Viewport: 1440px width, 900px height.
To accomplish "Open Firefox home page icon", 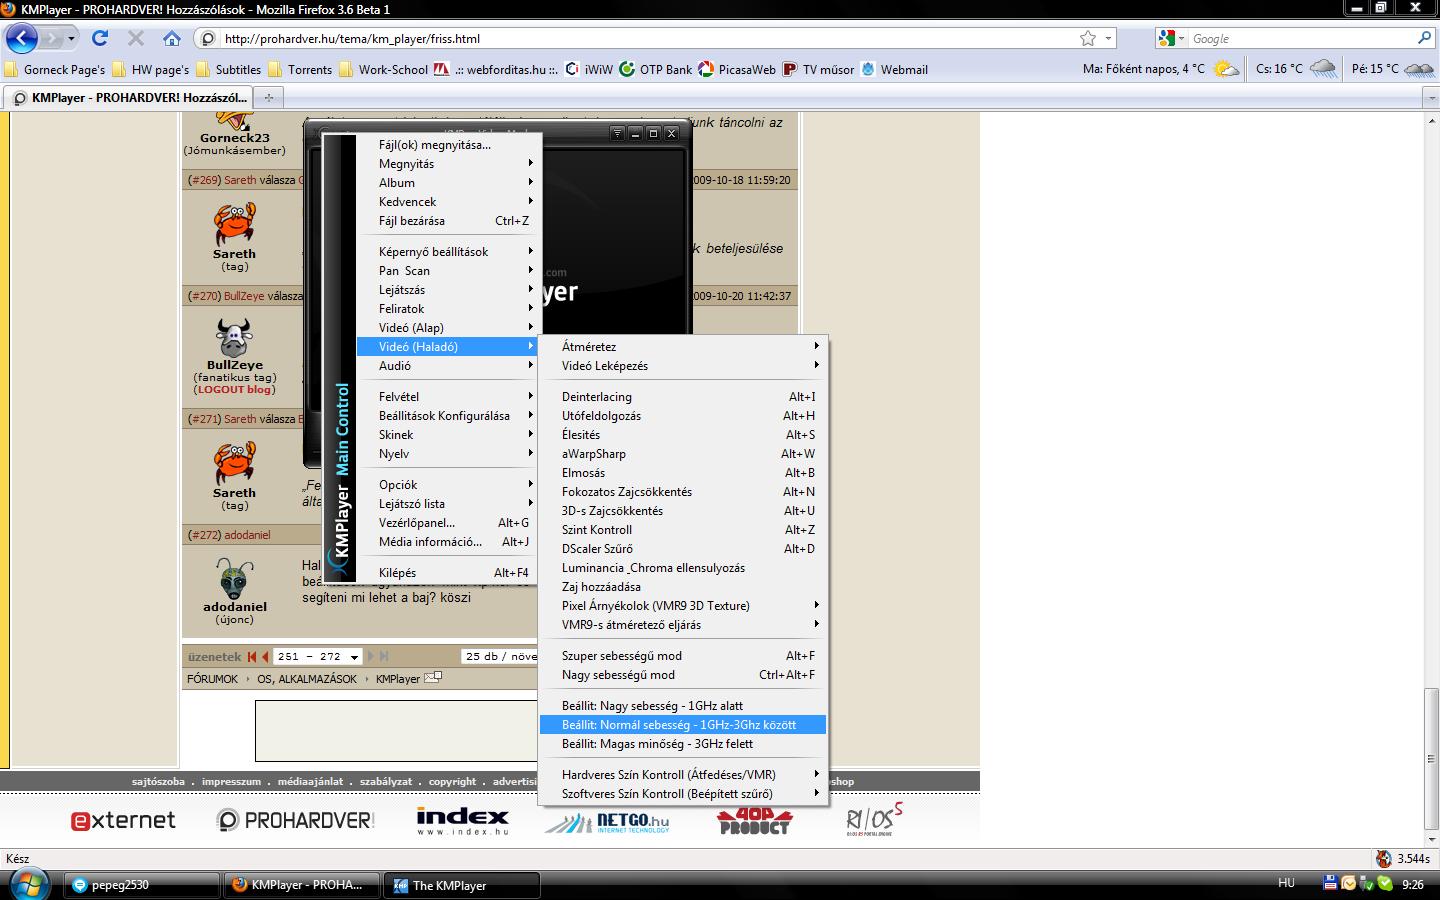I will tap(172, 38).
